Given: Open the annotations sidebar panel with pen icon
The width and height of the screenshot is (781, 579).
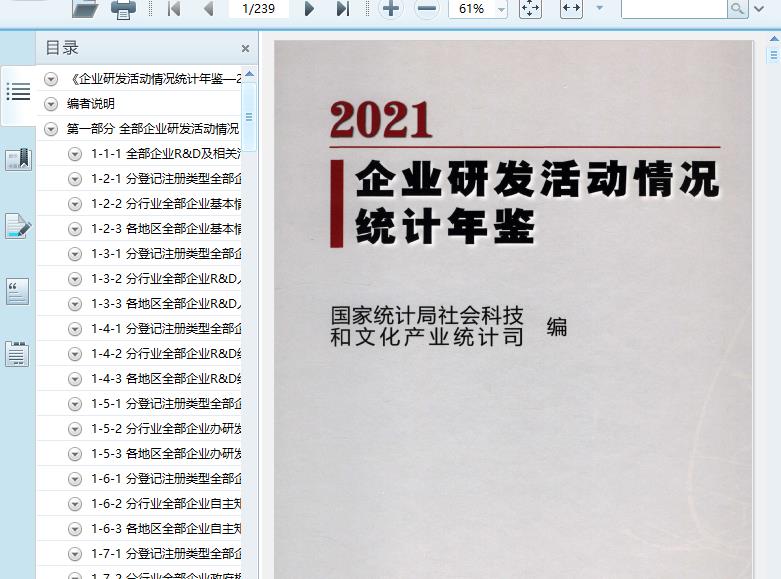Looking at the screenshot, I should [18, 226].
